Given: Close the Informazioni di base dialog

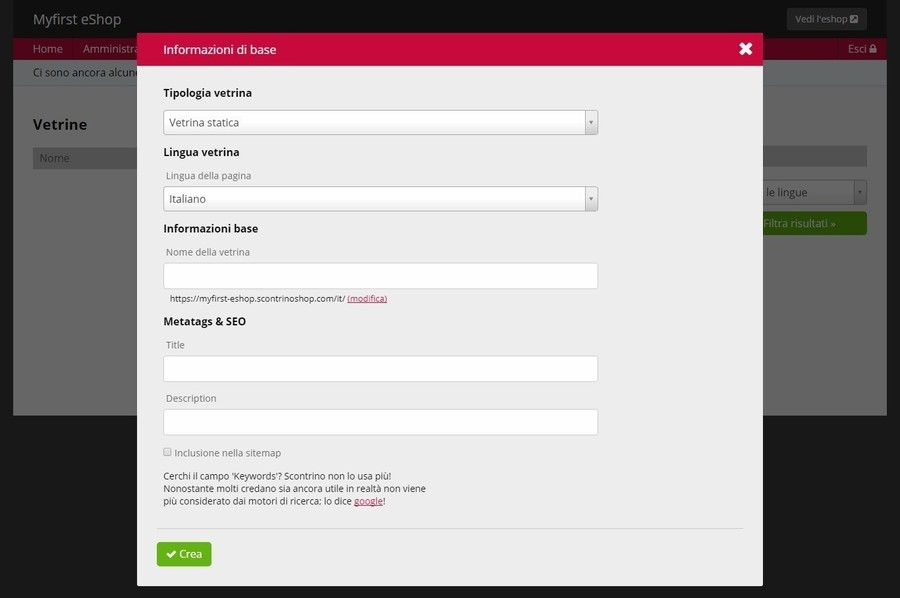Looking at the screenshot, I should pos(745,49).
